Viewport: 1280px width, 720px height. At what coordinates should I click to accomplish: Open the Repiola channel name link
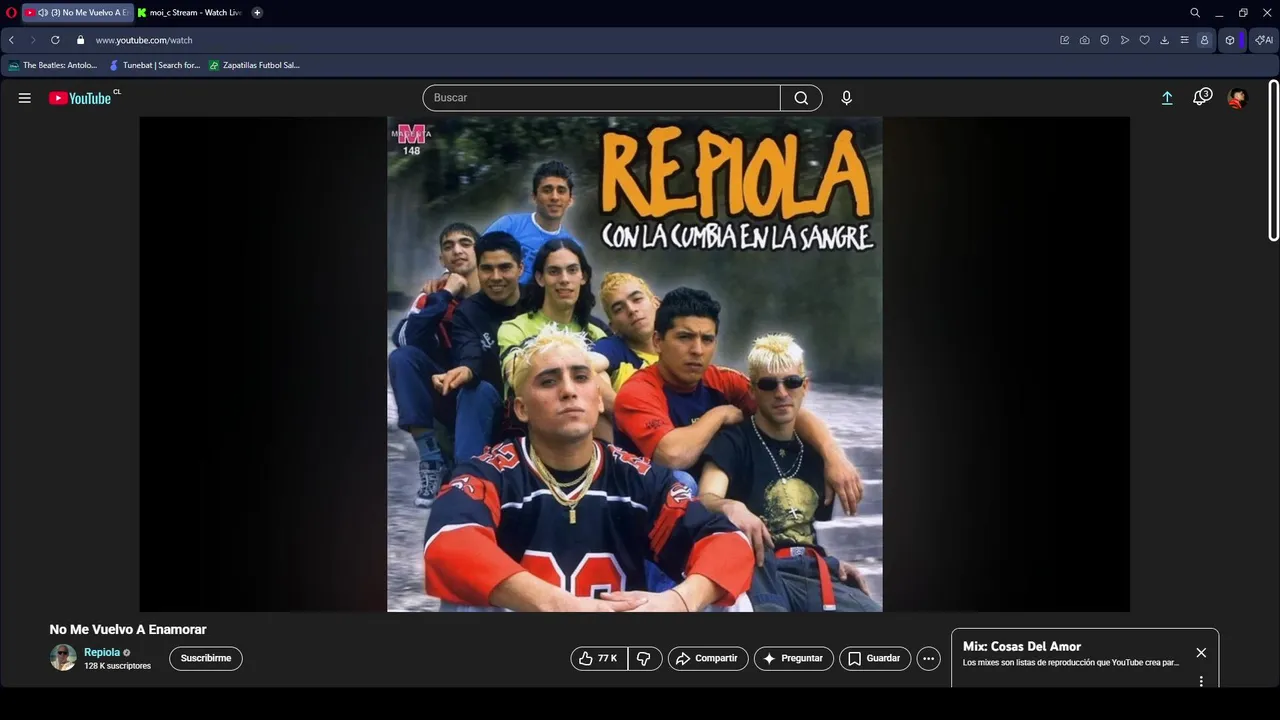point(102,652)
